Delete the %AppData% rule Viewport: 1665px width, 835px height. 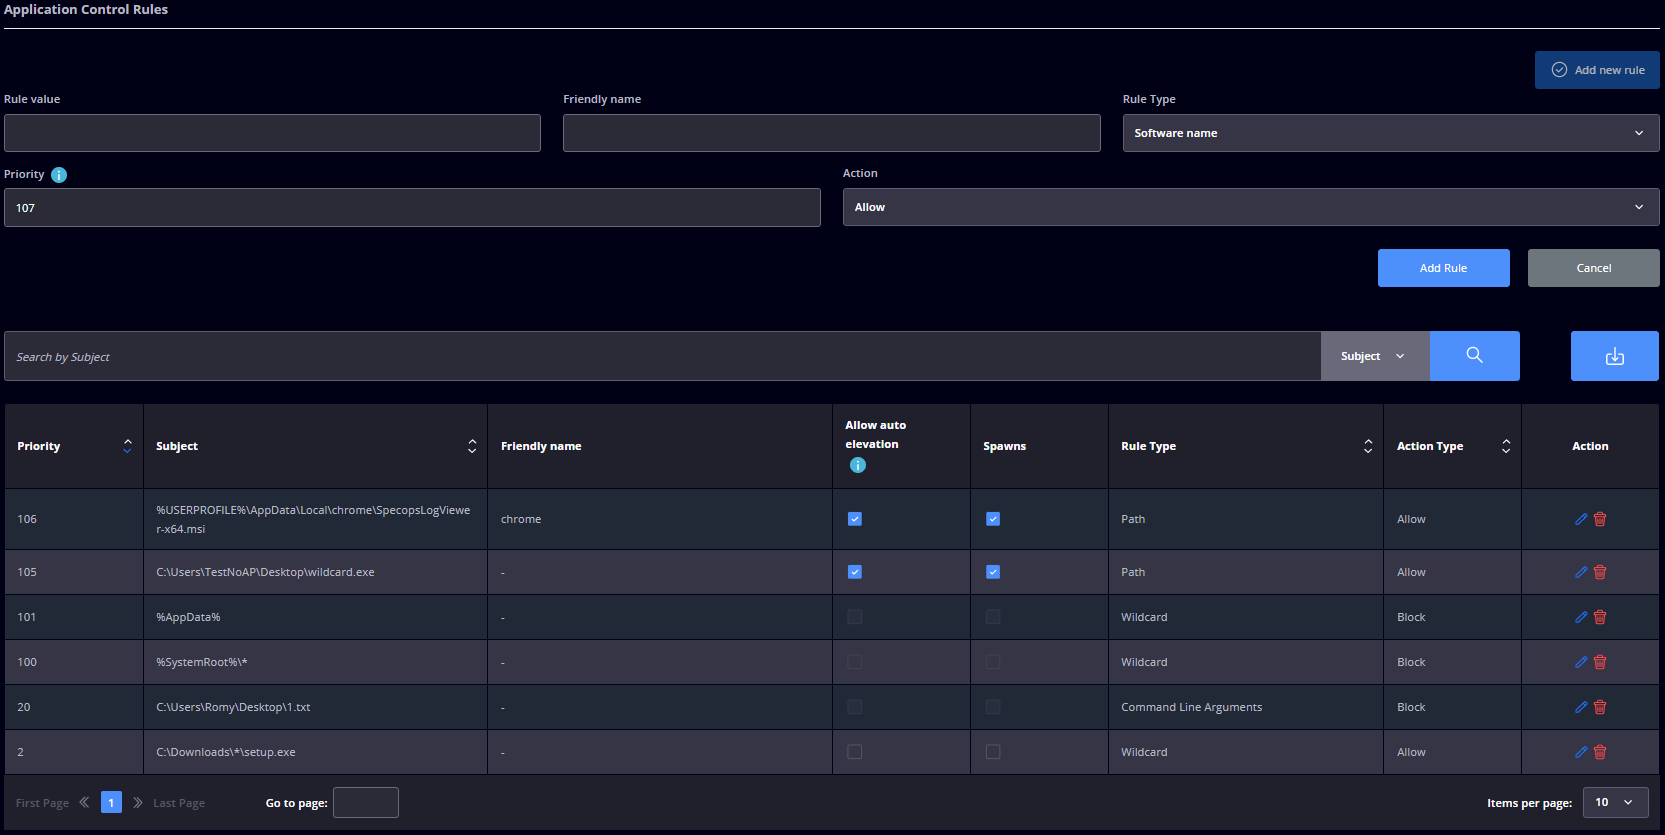click(1600, 617)
